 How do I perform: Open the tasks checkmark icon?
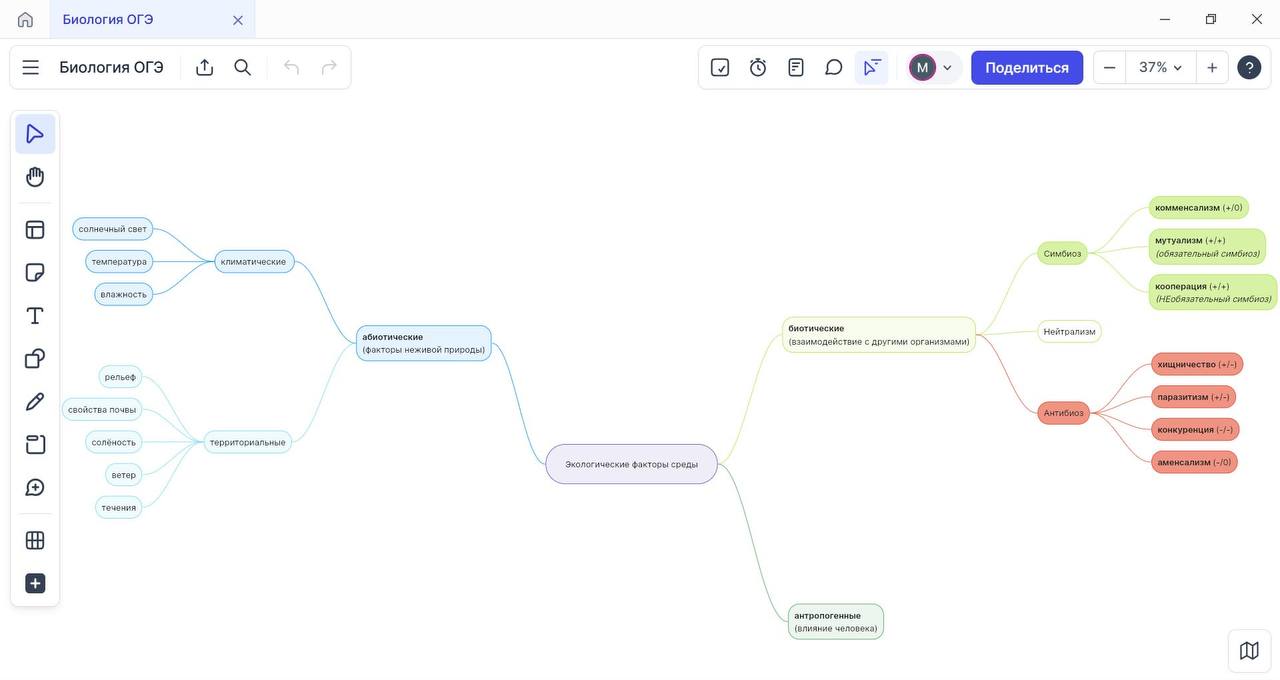pyautogui.click(x=720, y=67)
